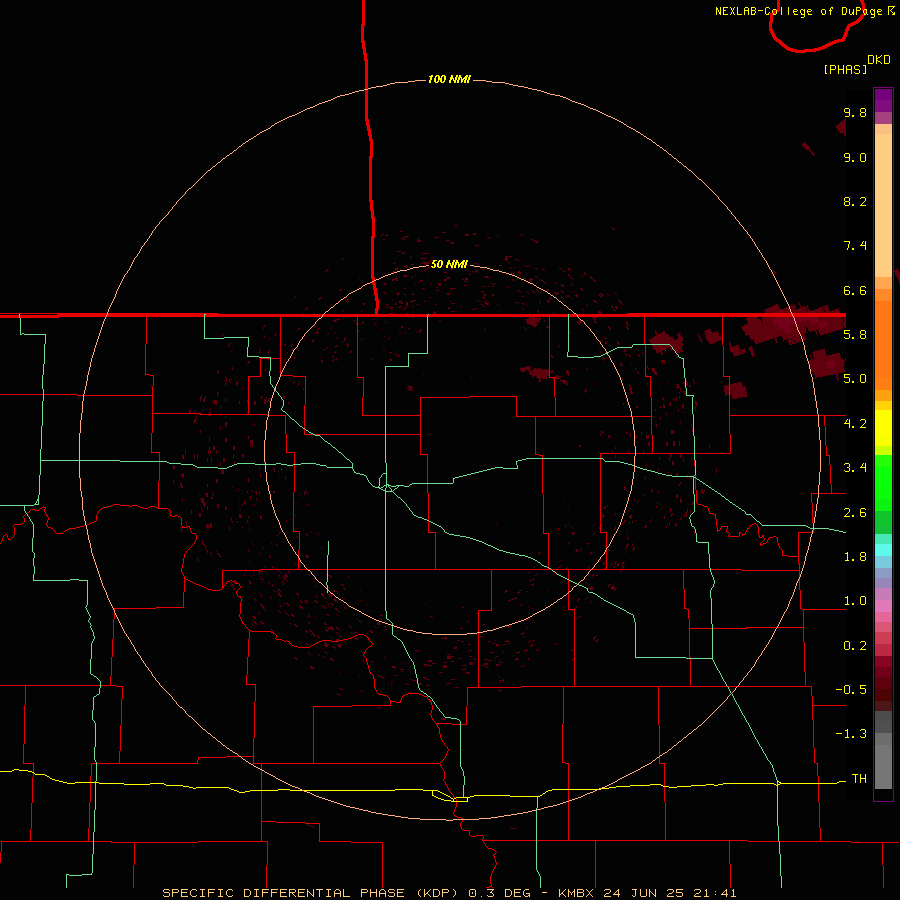The width and height of the screenshot is (900, 900).
Task: Click the TH threshold label on the scale
Action: coord(859,779)
